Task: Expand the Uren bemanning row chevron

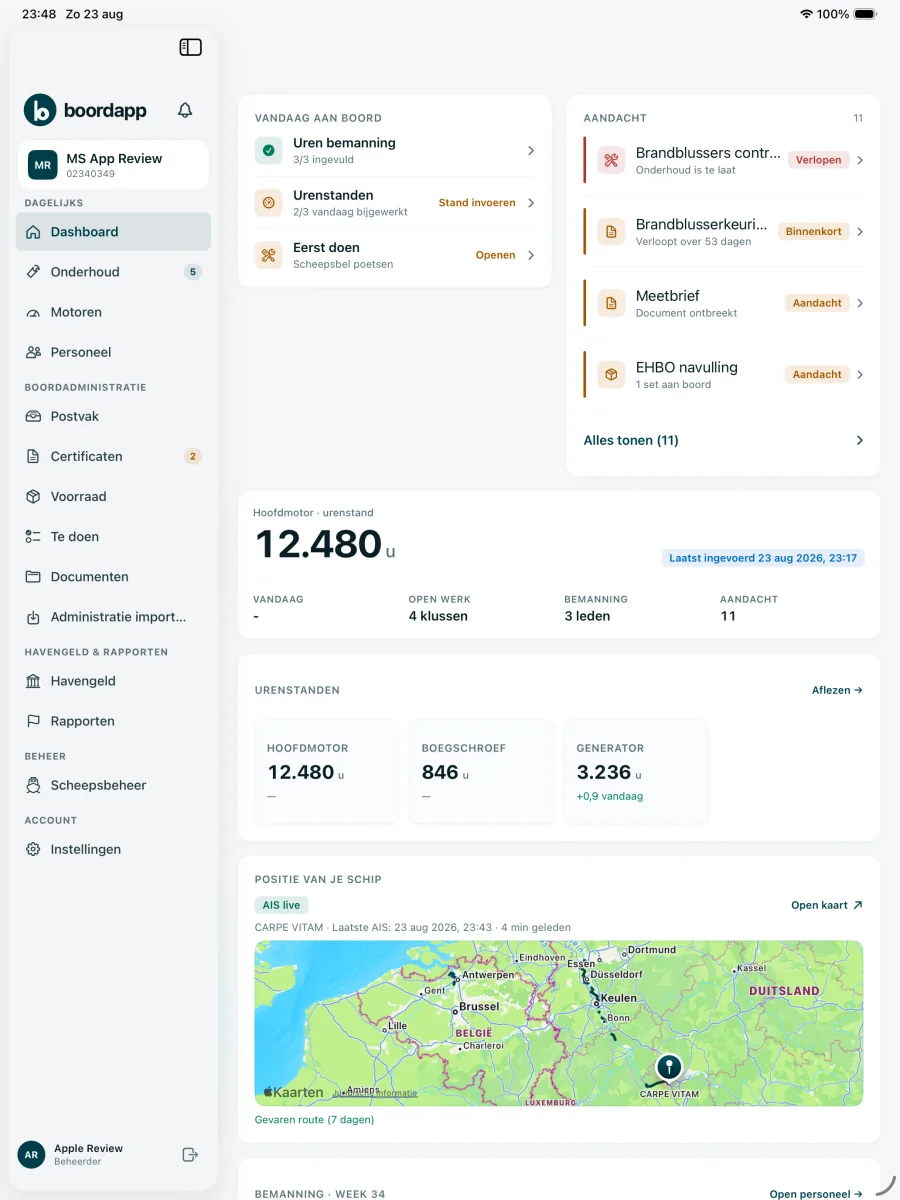Action: tap(531, 150)
